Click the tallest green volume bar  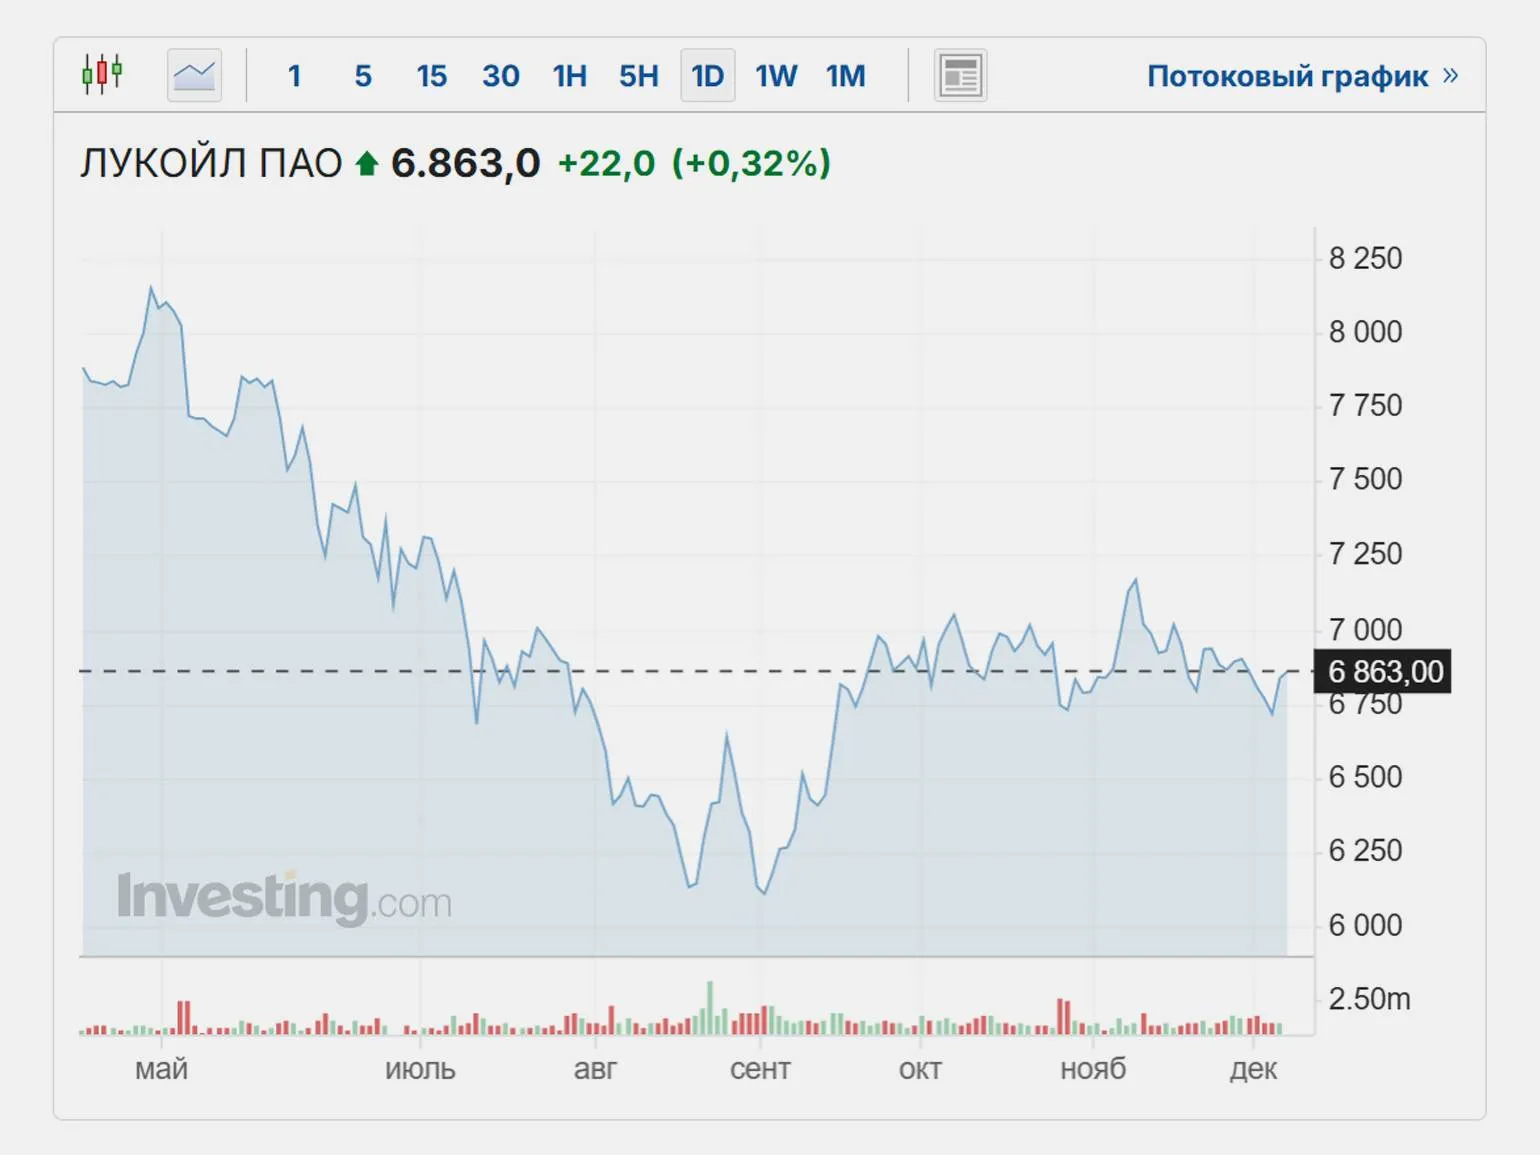(710, 1007)
